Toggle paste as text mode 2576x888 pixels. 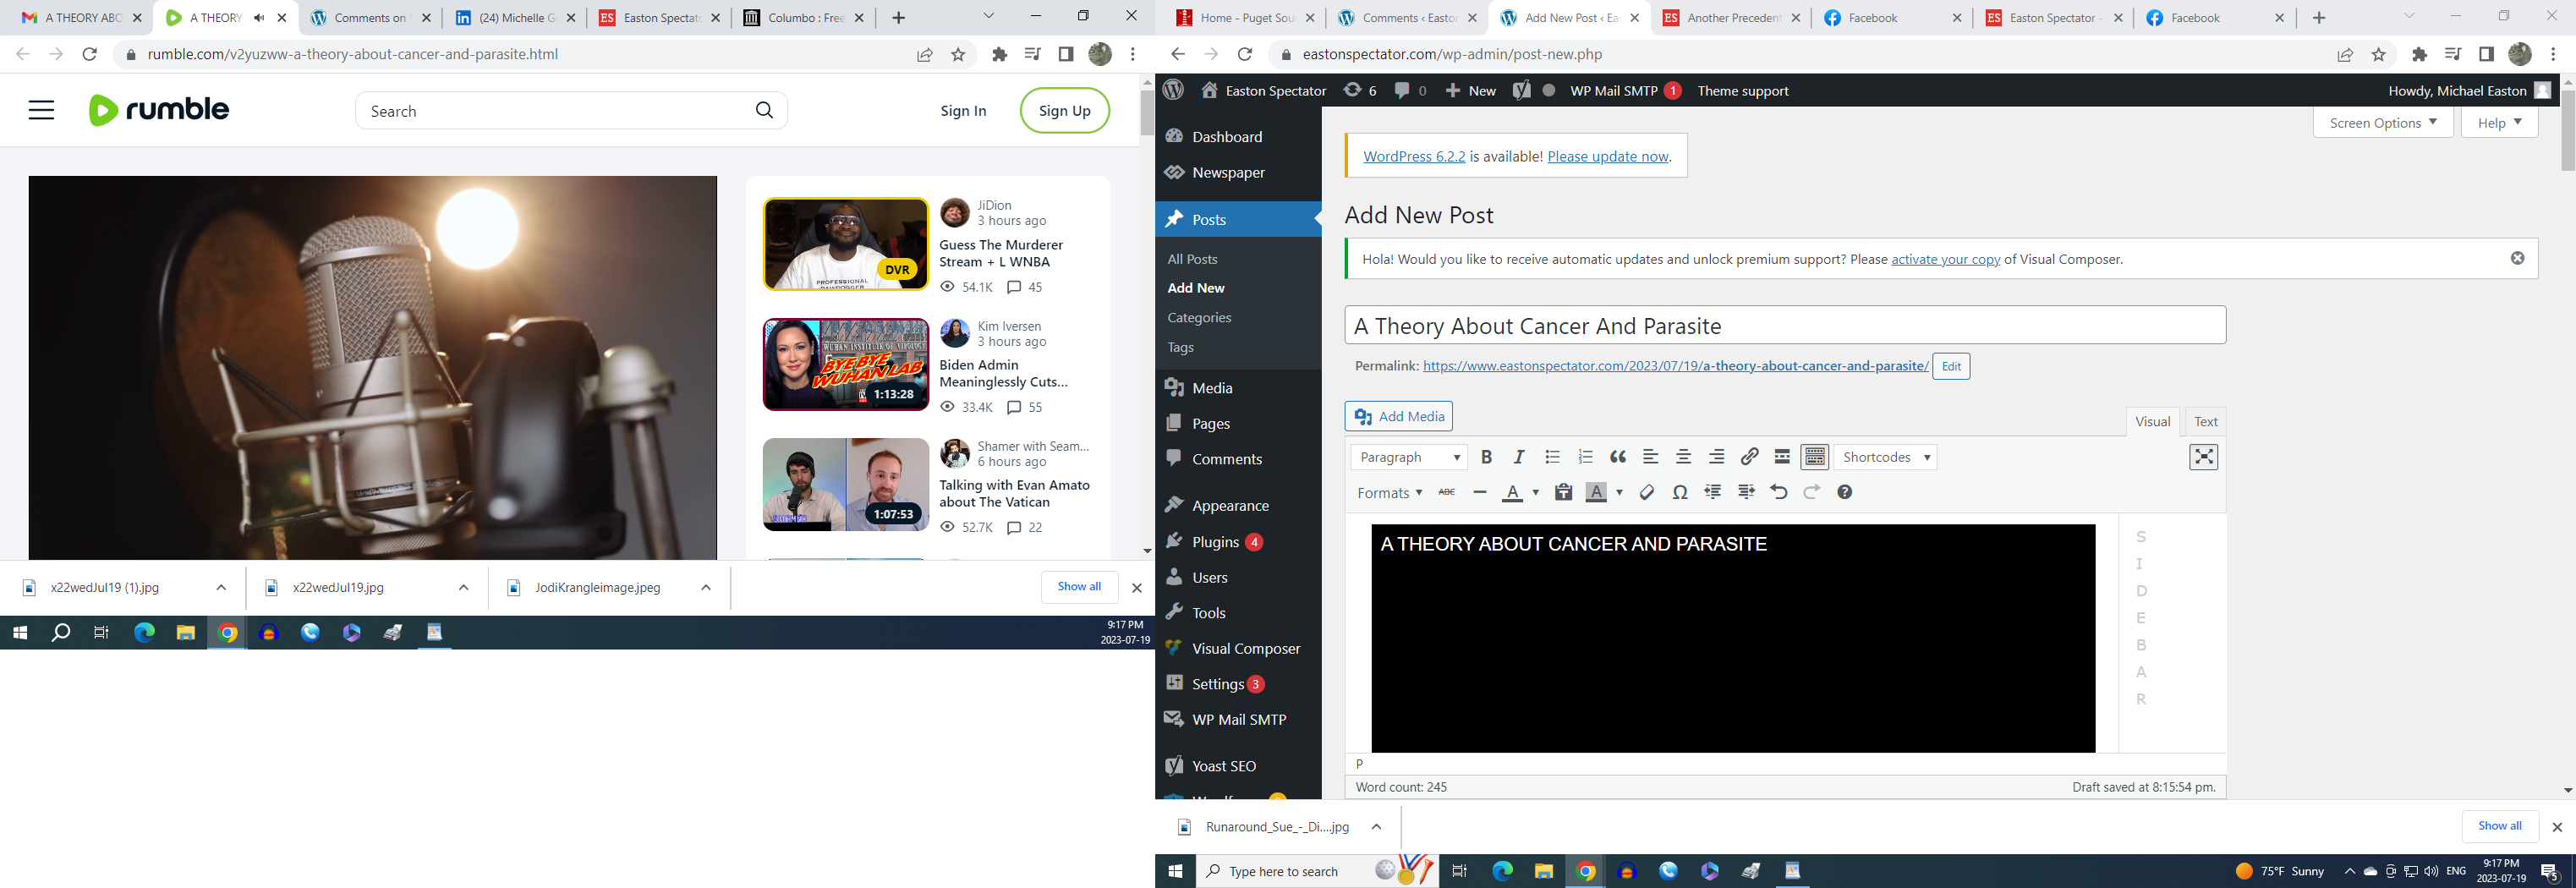1563,492
